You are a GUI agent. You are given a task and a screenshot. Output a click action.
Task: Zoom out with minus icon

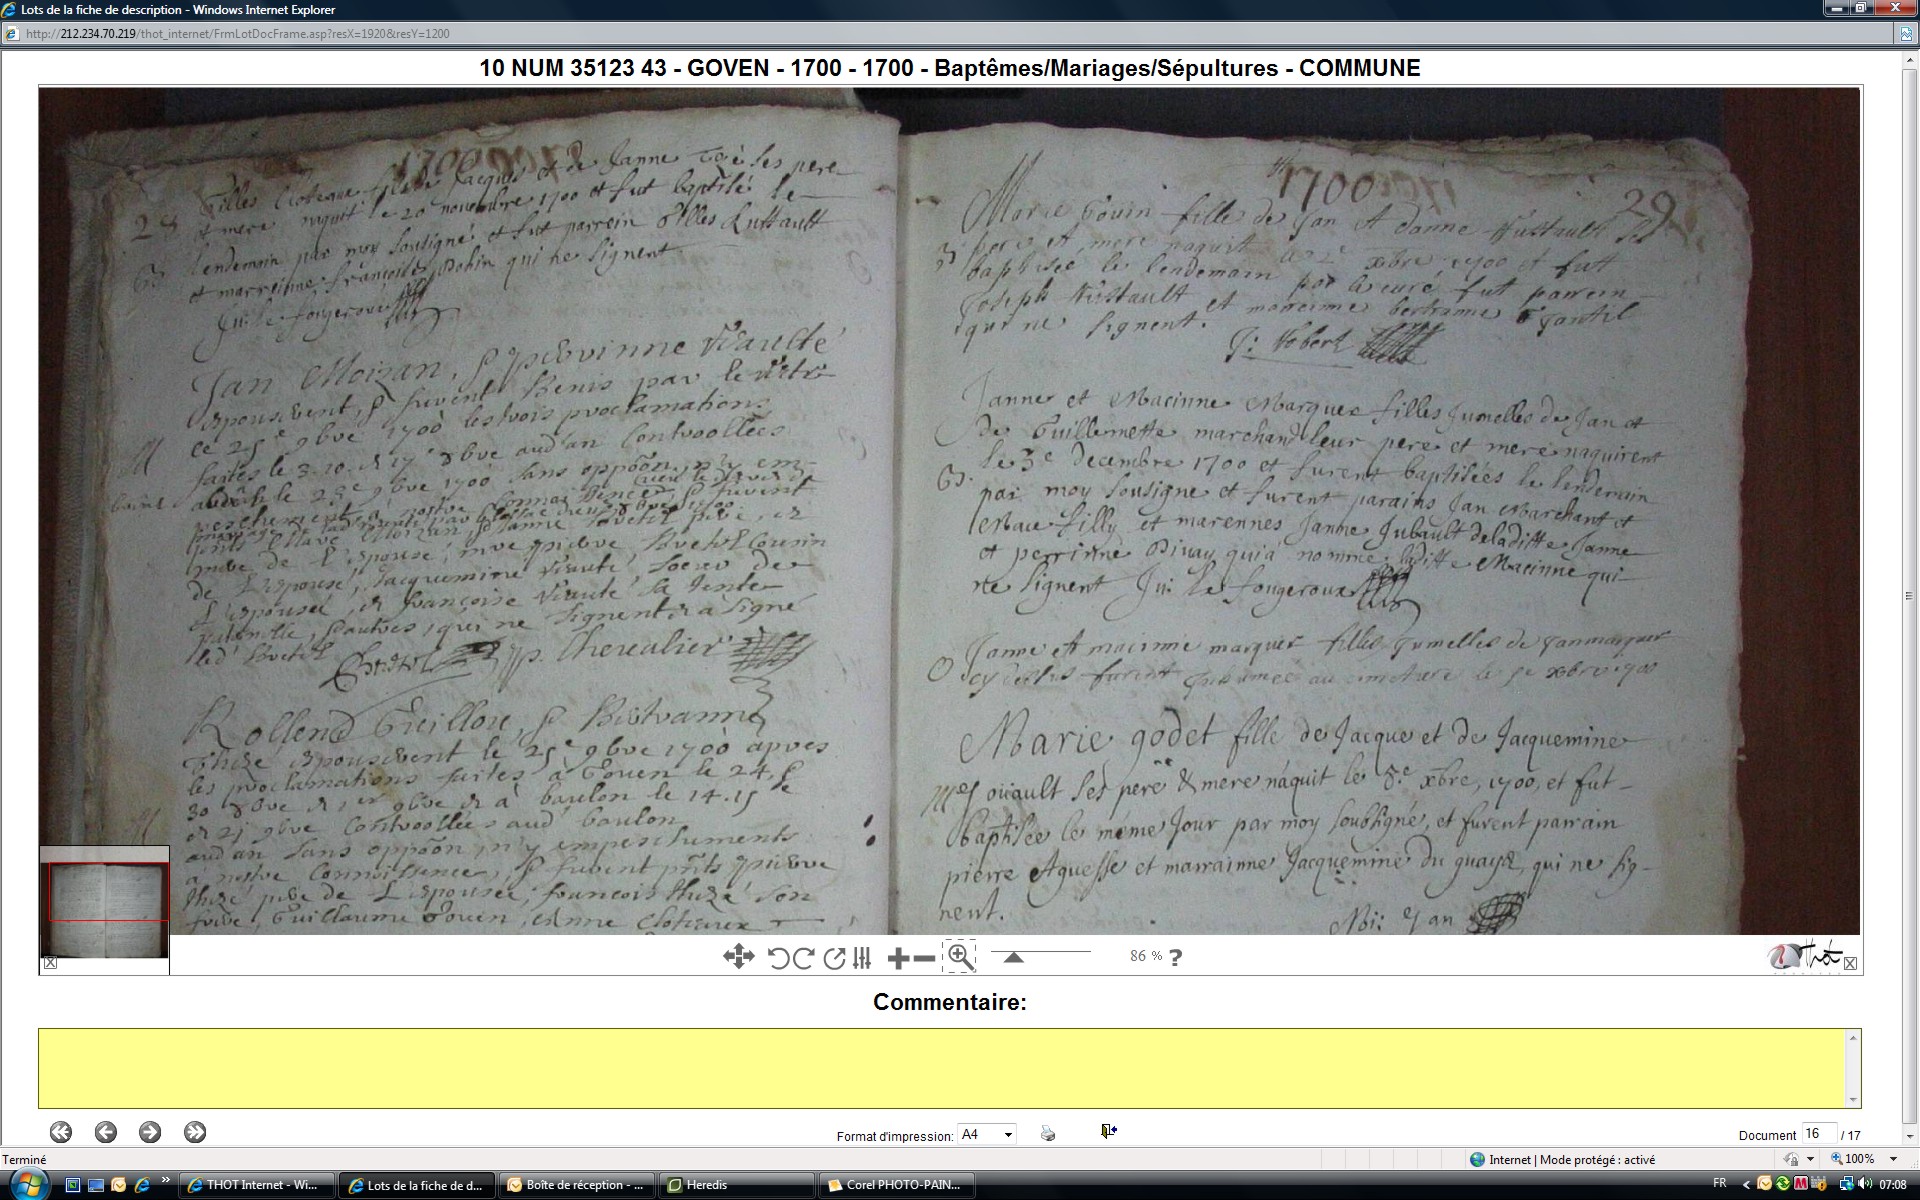click(925, 959)
